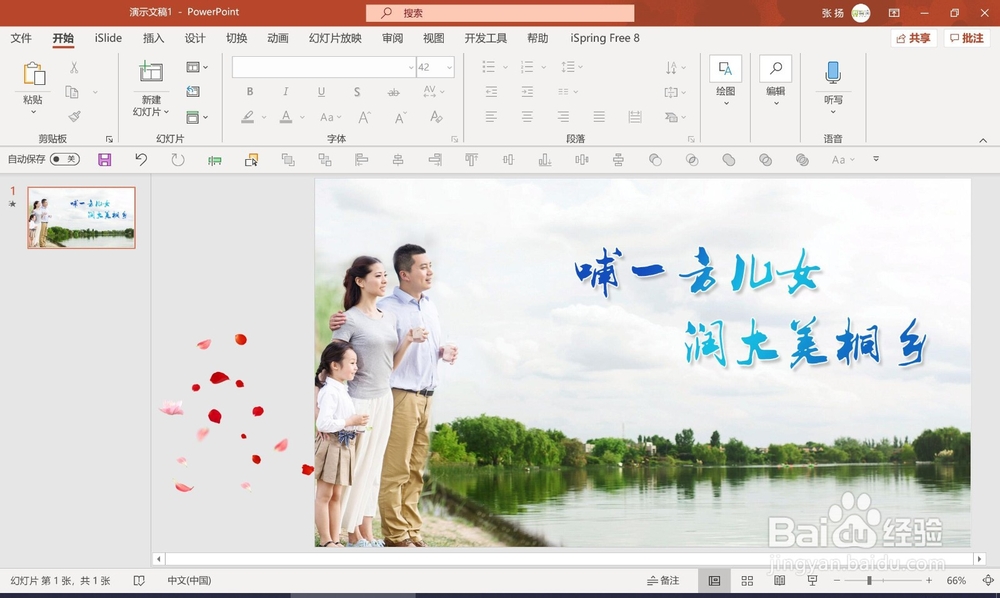
Task: Open the font name combo box
Action: [324, 67]
